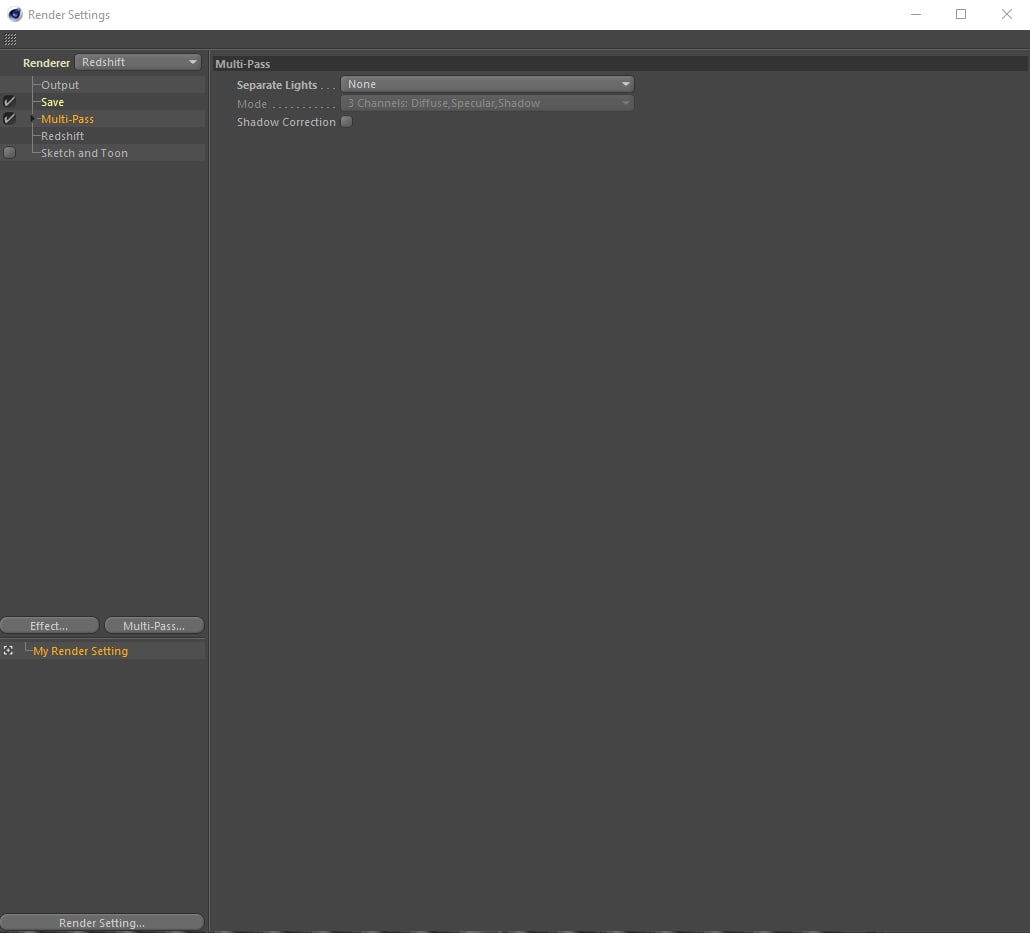Open the disabled Mode channels dropdown
Viewport: 1030px width, 933px height.
[487, 103]
